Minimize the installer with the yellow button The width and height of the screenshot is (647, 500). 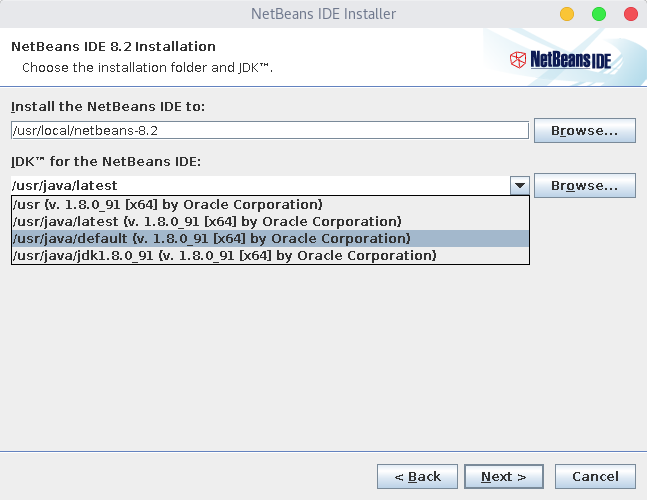pyautogui.click(x=567, y=14)
